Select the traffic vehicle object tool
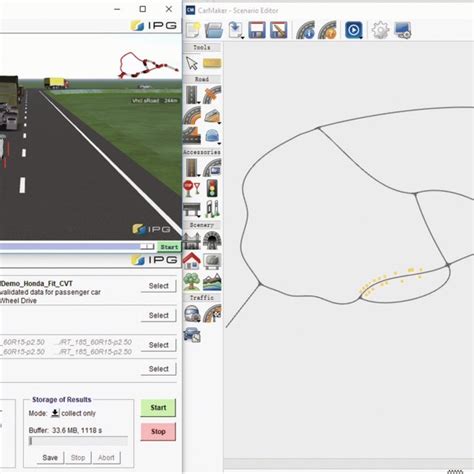The image size is (474, 474). tap(192, 313)
